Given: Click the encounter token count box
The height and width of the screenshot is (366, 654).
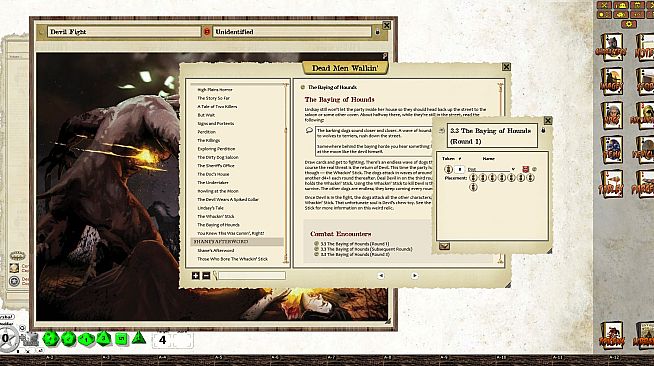Looking at the screenshot, I should coord(459,169).
